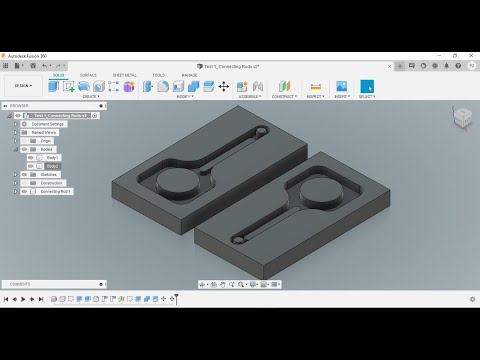This screenshot has width=480, height=360.
Task: Expand the Construction folder
Action: click(x=15, y=183)
